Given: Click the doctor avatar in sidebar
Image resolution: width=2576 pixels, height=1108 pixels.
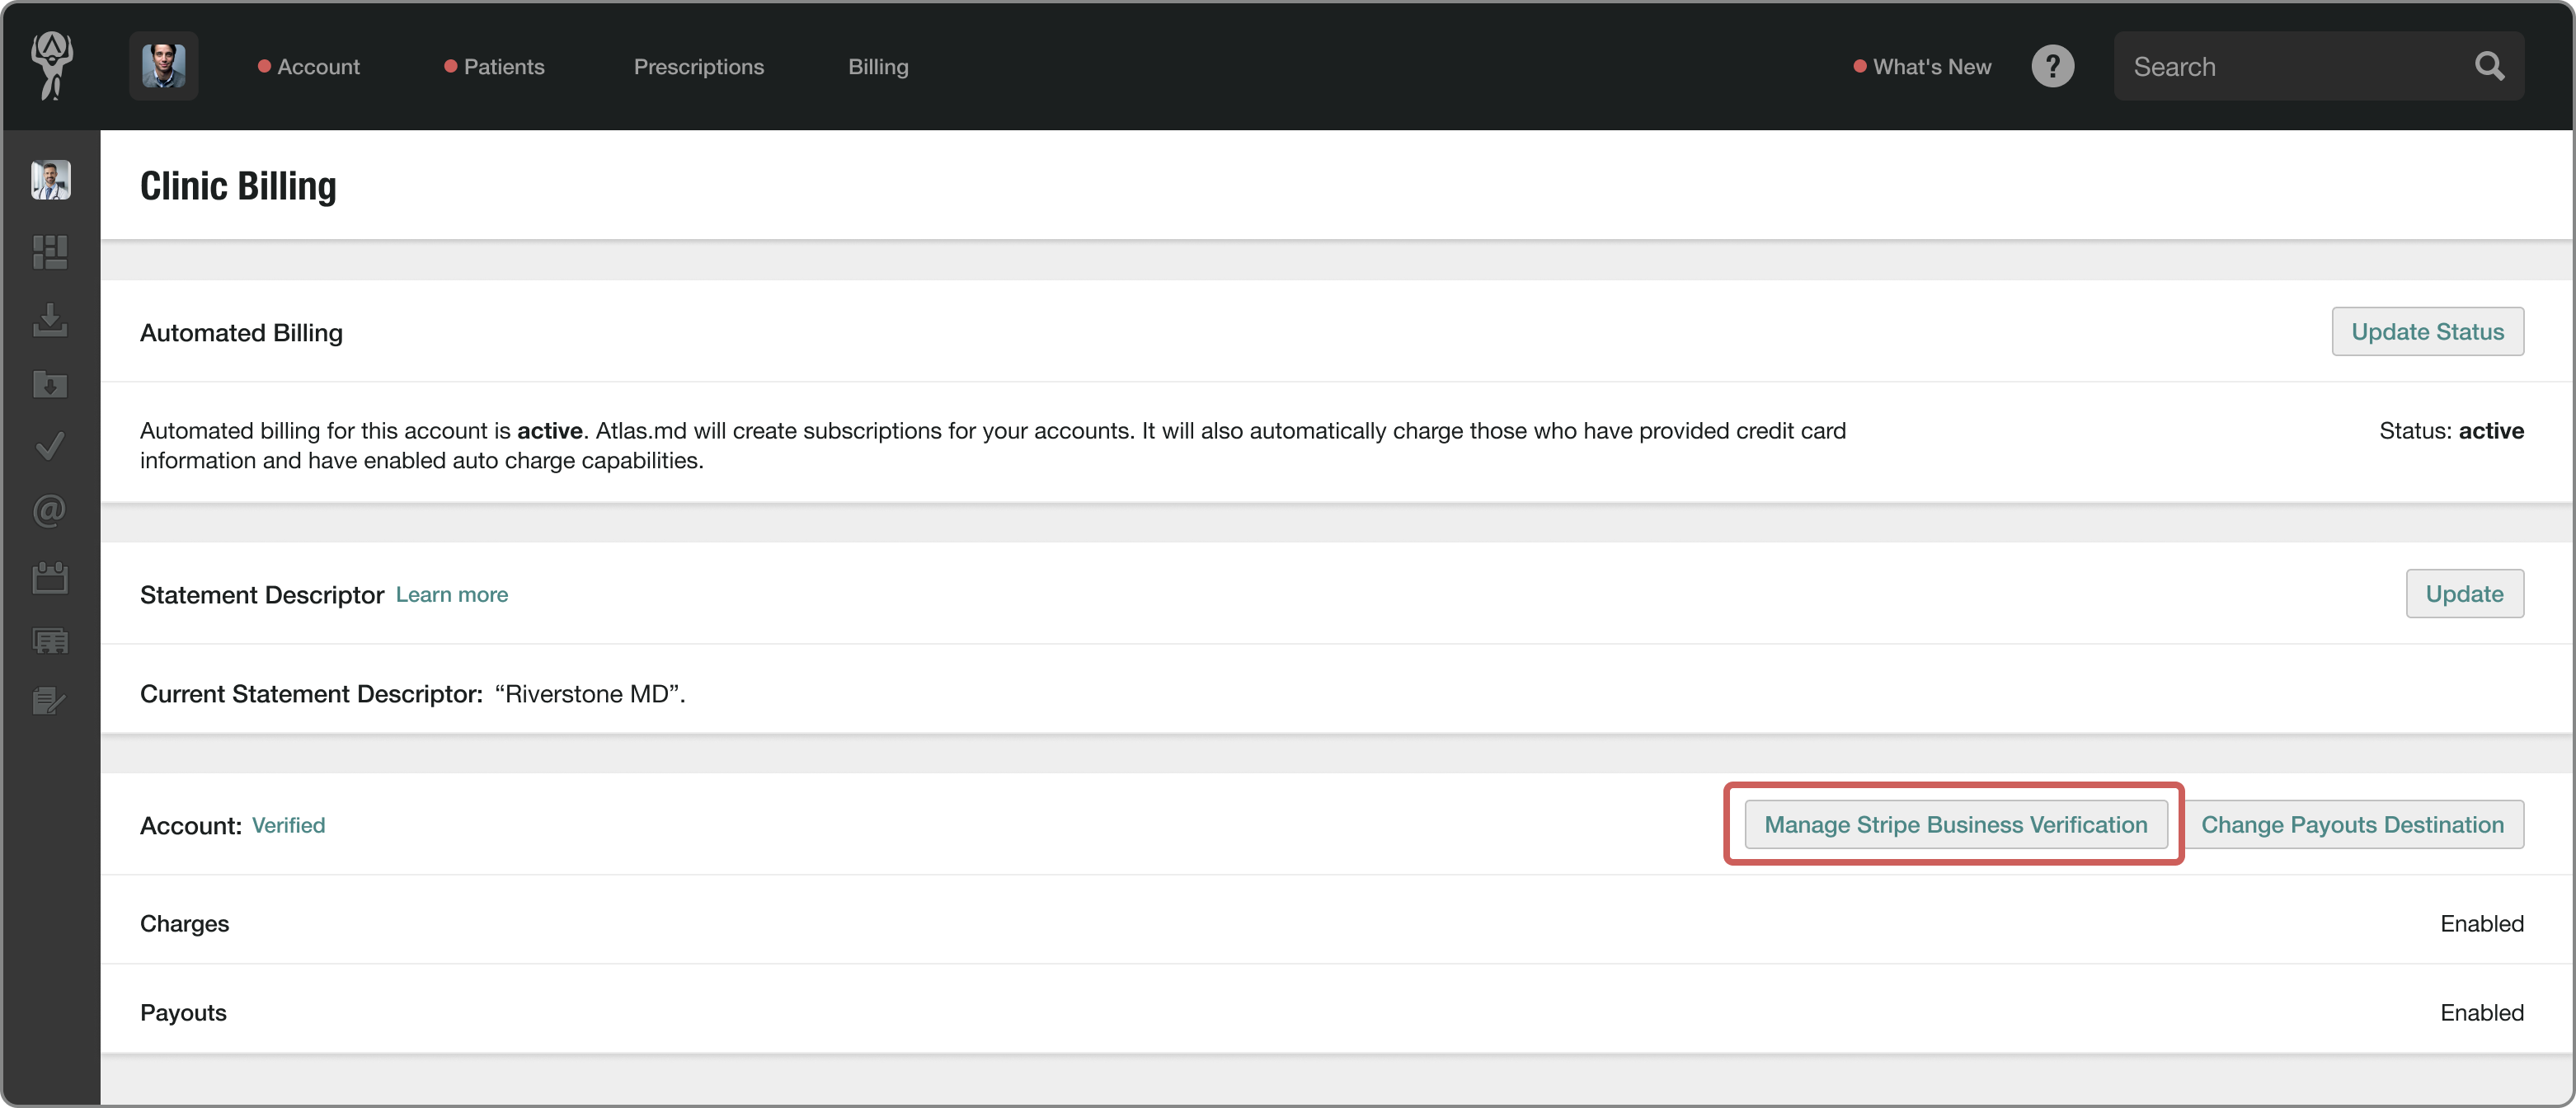Looking at the screenshot, I should [50, 180].
